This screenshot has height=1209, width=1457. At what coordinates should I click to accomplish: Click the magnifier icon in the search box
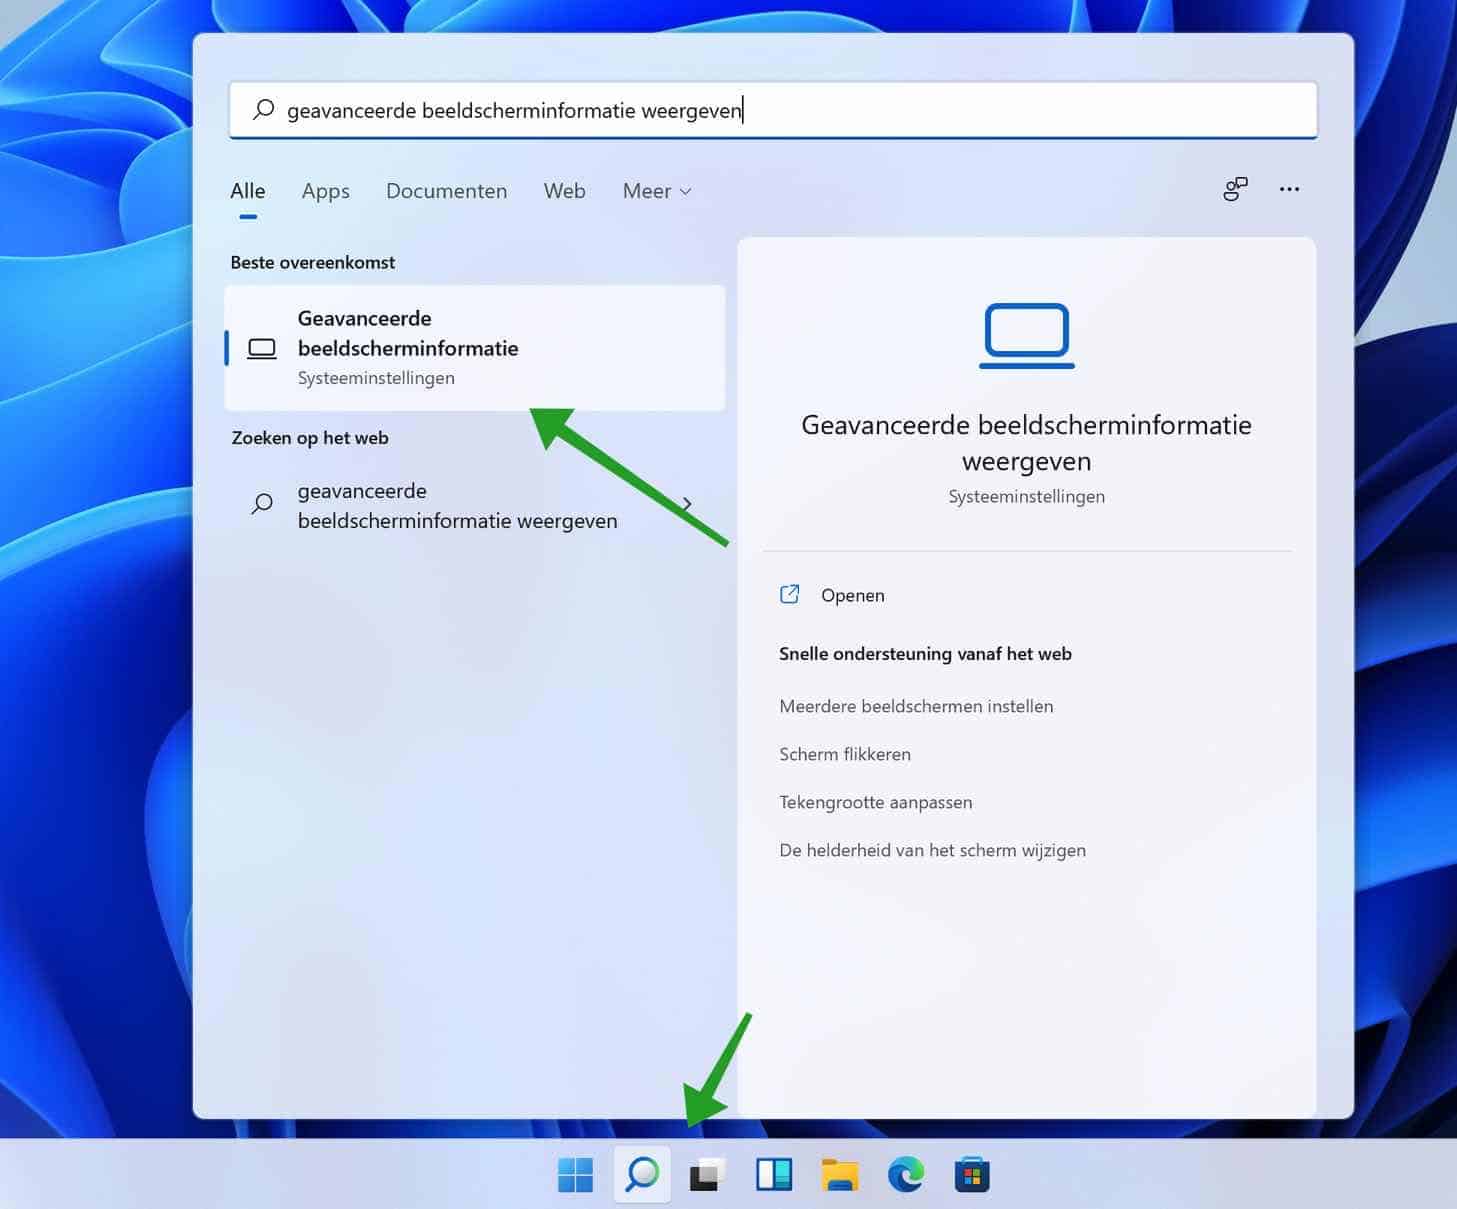pyautogui.click(x=264, y=109)
